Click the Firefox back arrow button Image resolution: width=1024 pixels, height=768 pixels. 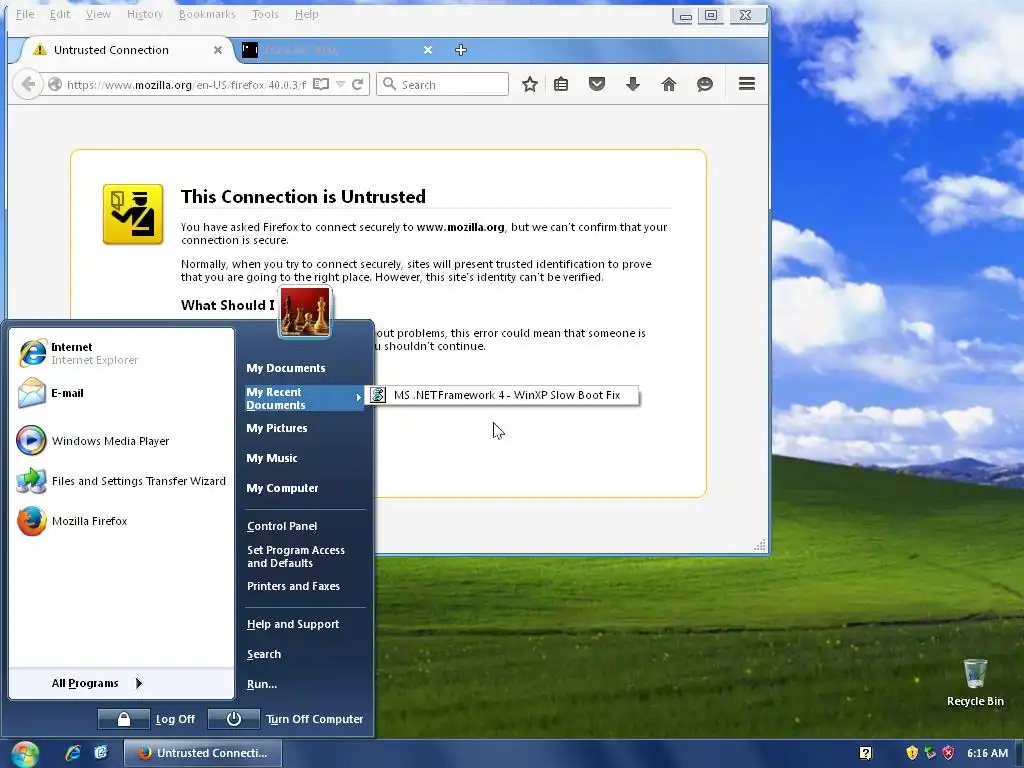[27, 84]
